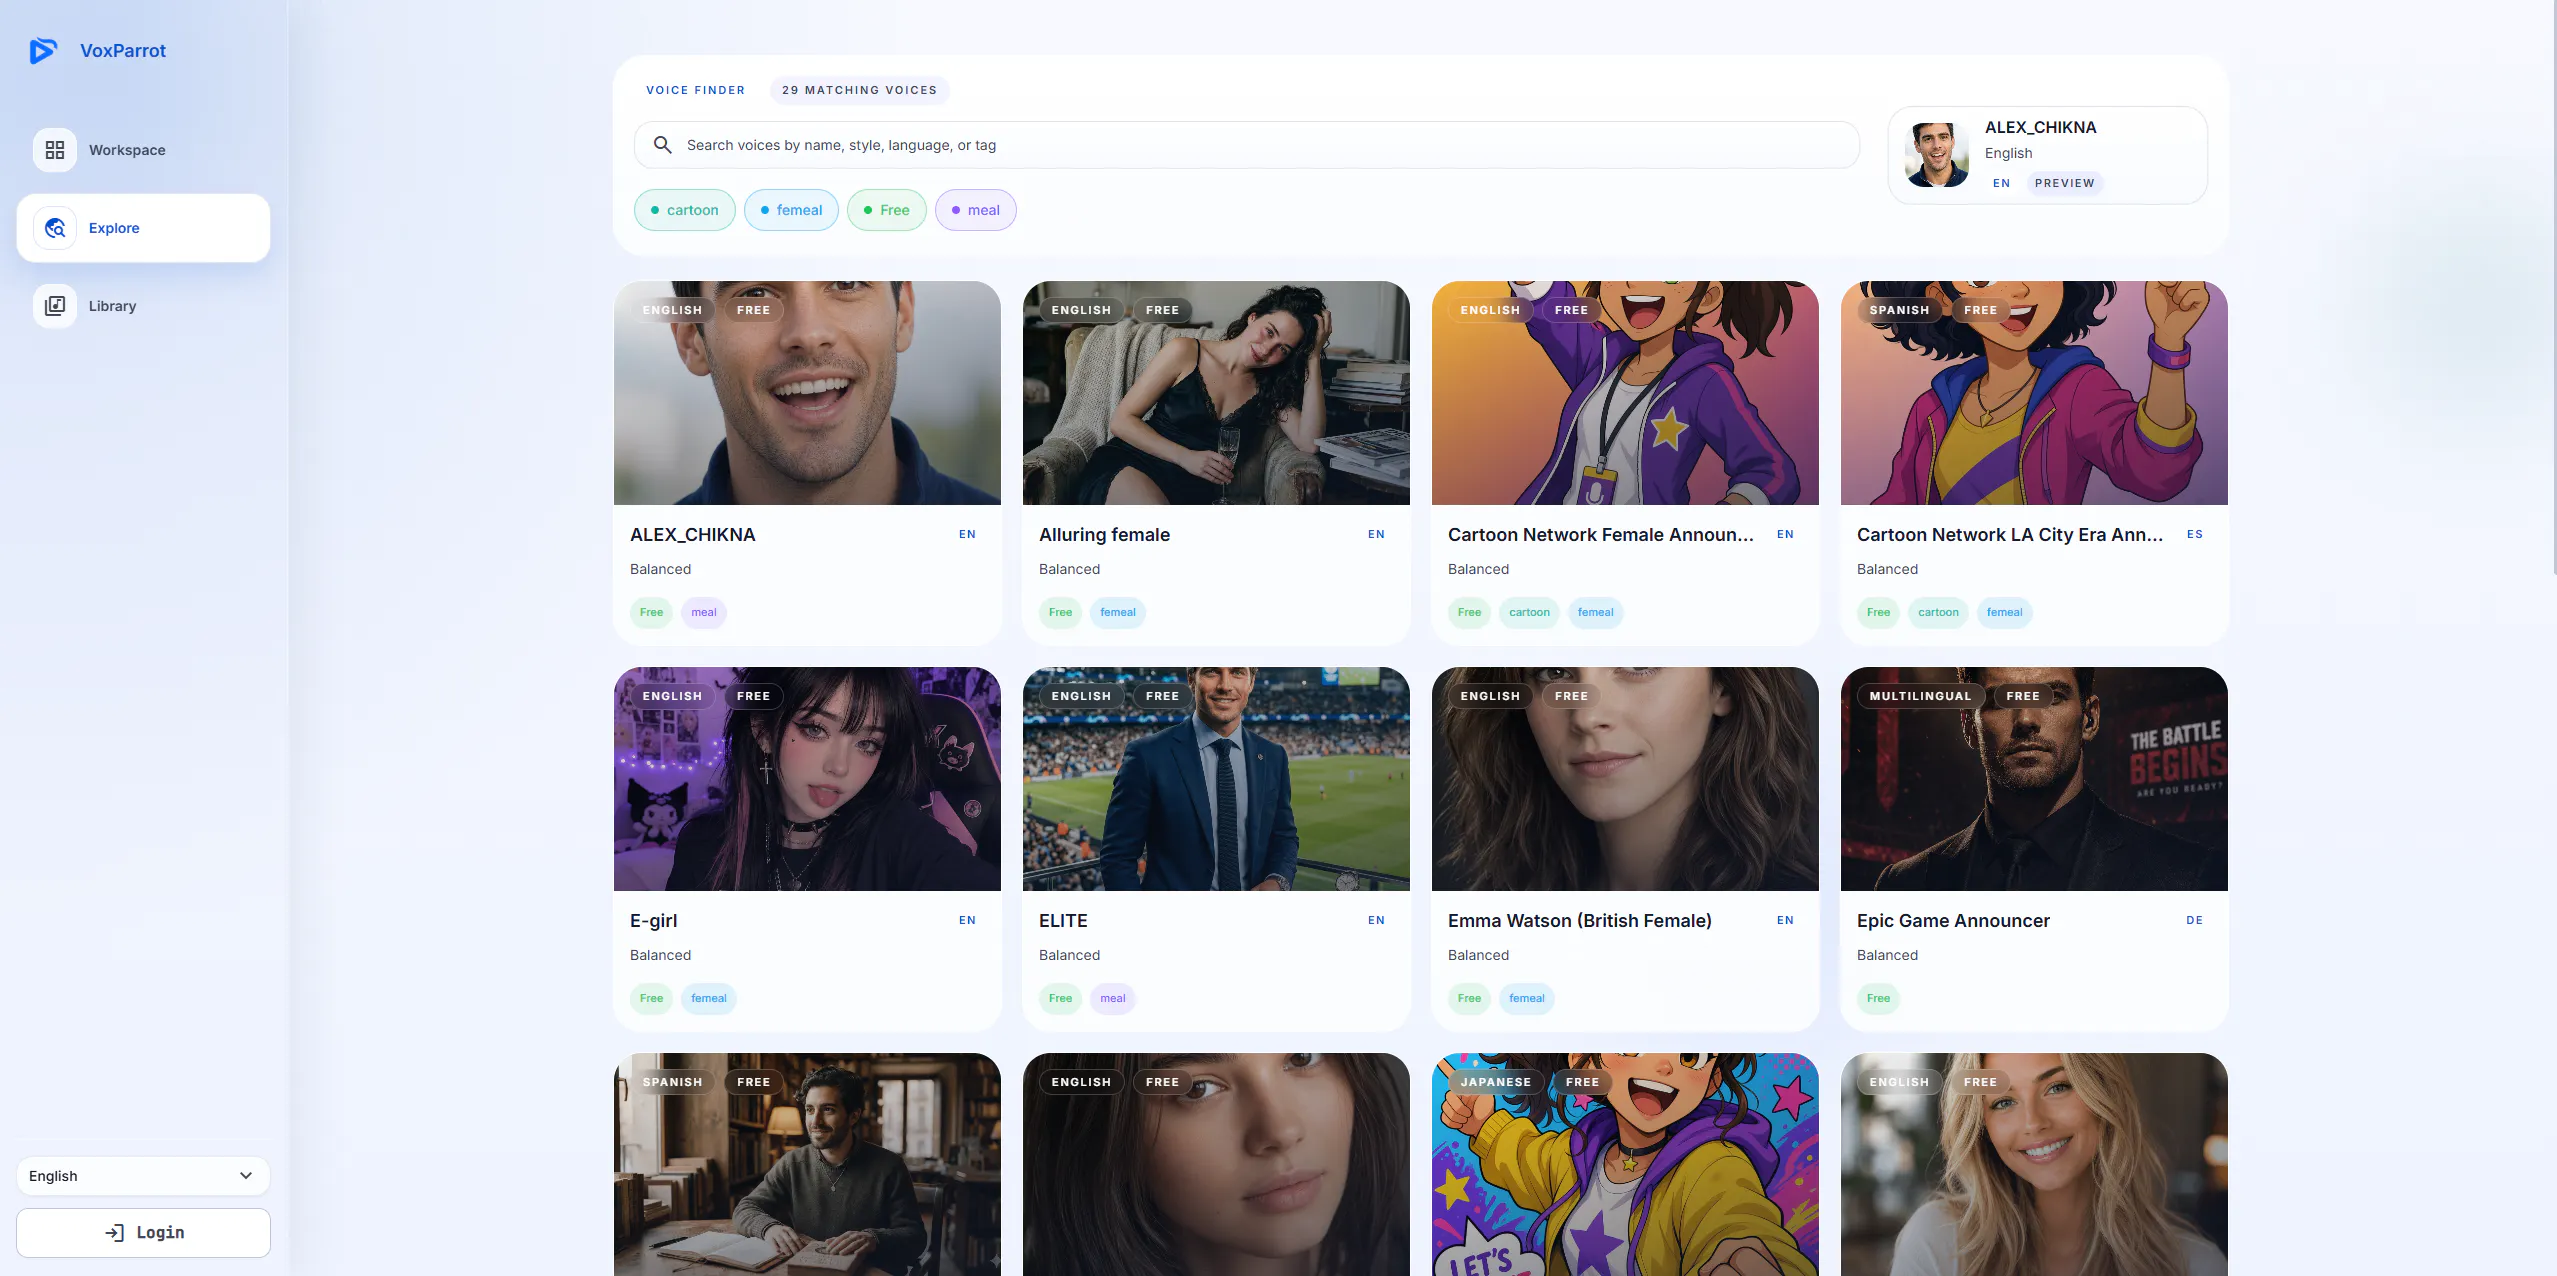2557x1276 pixels.
Task: Click Alluring female card title
Action: pyautogui.click(x=1104, y=535)
